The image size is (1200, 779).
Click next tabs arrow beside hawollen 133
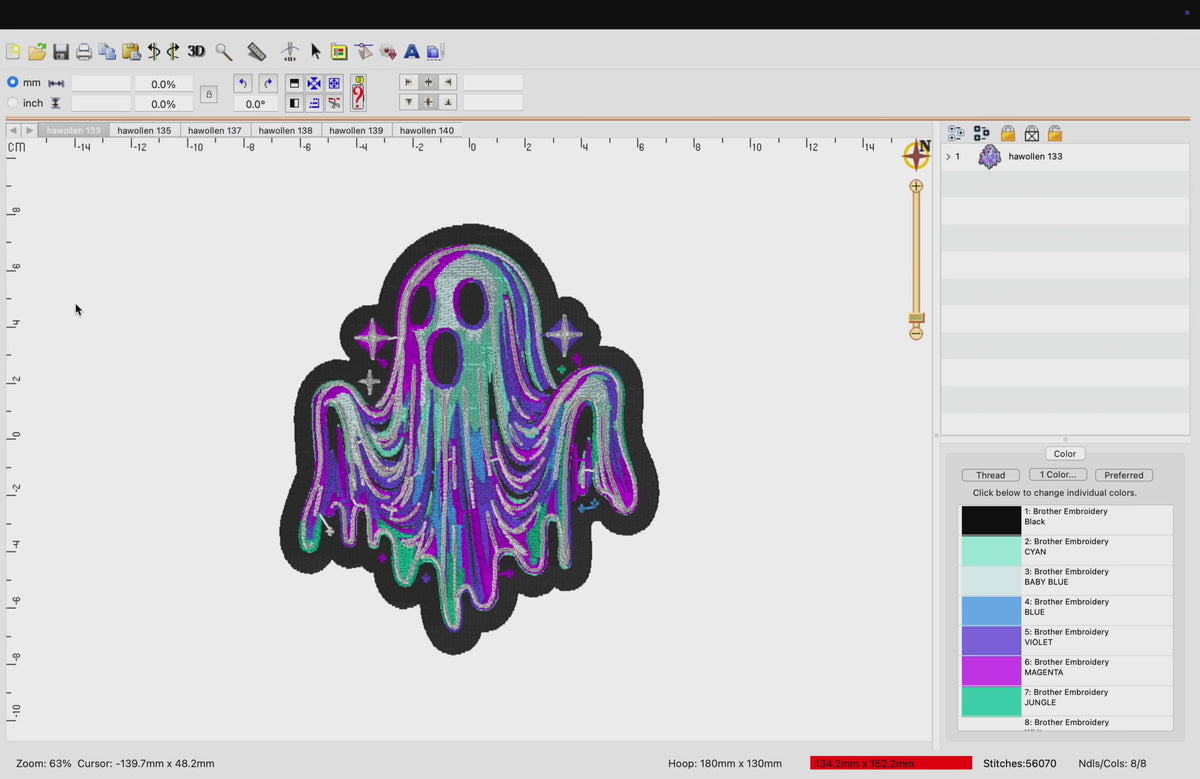click(x=30, y=130)
